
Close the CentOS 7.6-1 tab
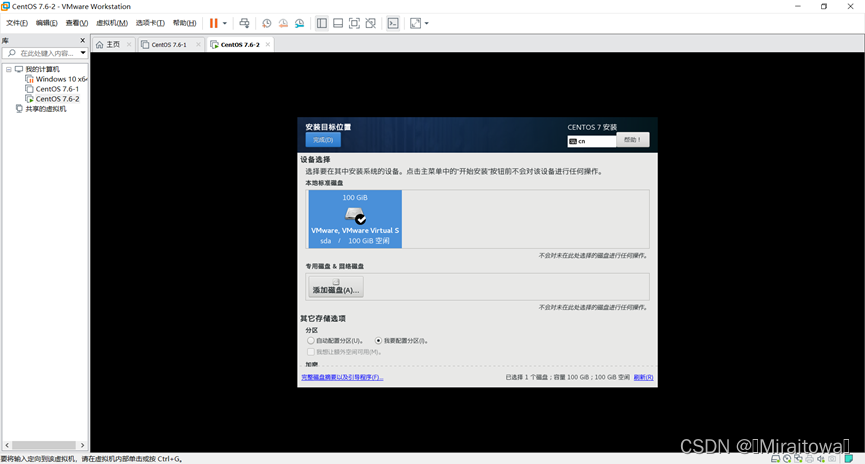[198, 45]
